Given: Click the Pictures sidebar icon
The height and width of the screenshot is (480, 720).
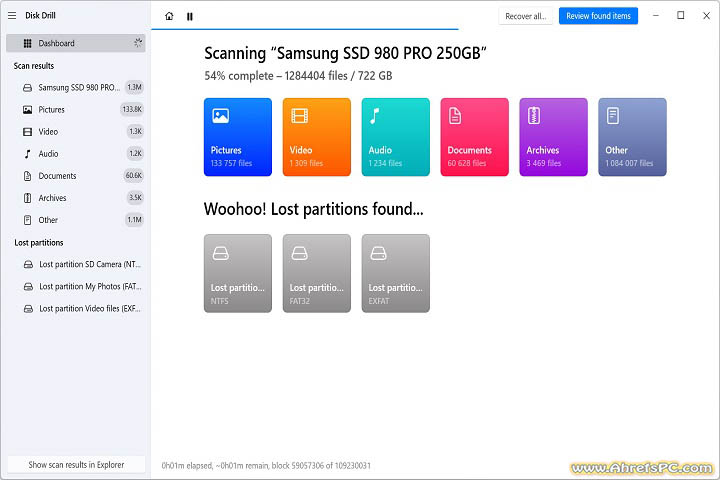Looking at the screenshot, I should pos(28,109).
